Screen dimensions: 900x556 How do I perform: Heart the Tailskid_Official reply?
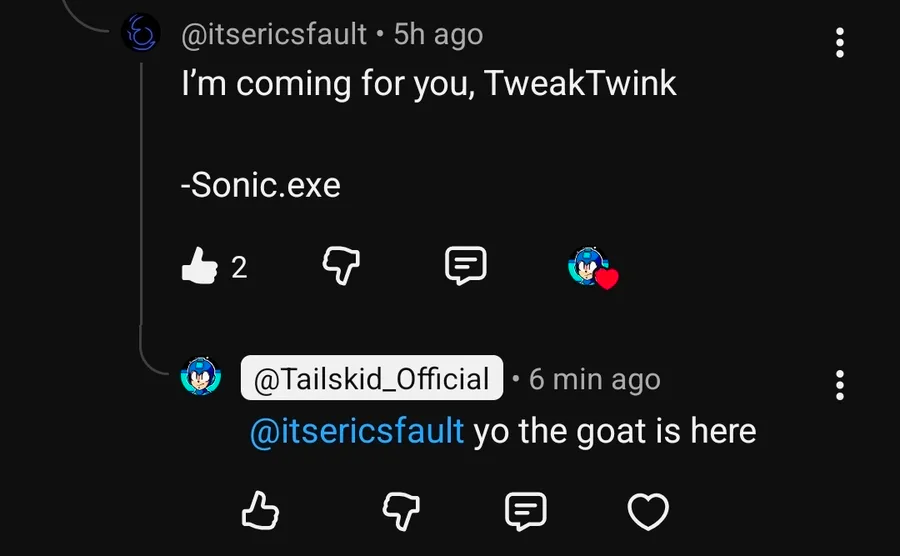pos(647,511)
